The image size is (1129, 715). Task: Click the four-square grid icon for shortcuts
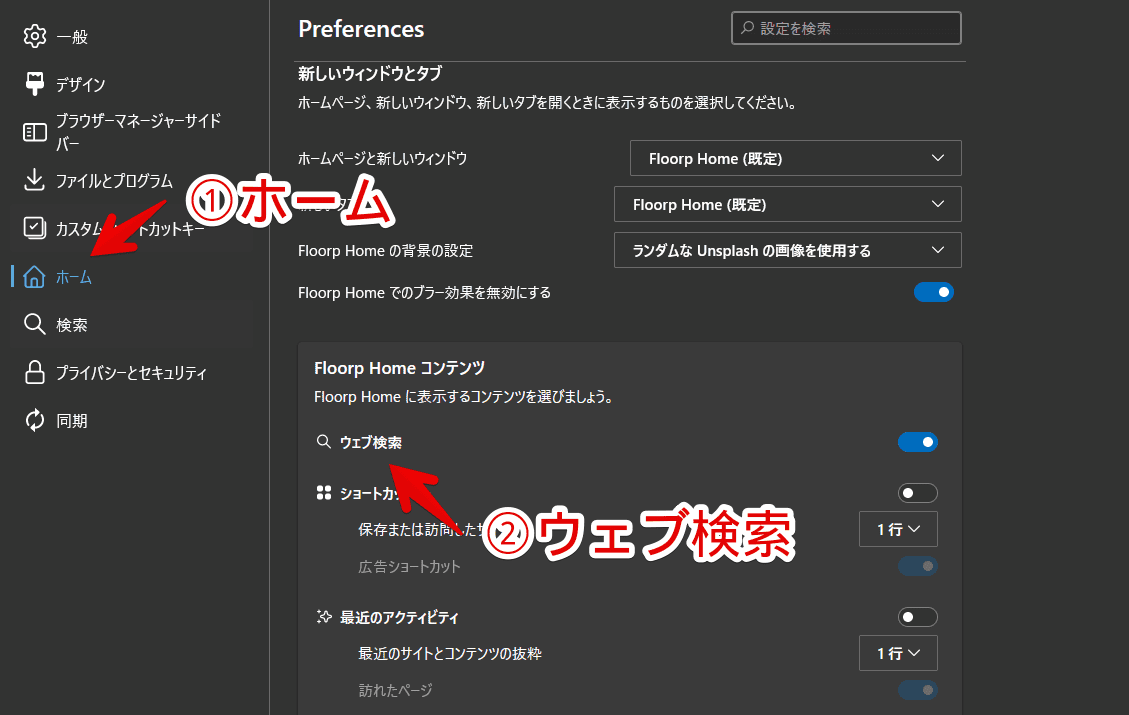pyautogui.click(x=324, y=493)
